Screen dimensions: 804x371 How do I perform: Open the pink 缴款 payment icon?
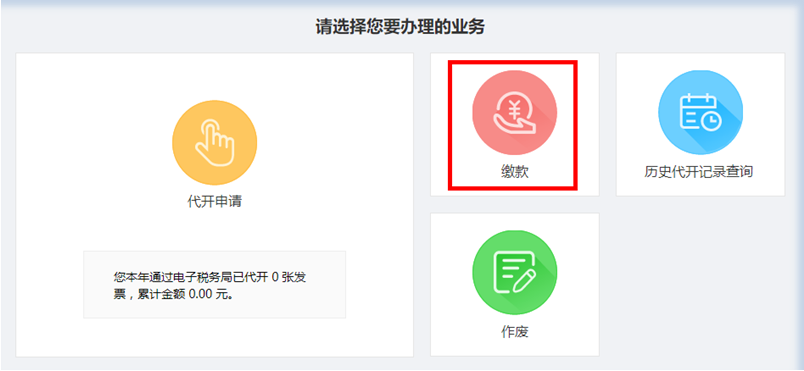click(x=514, y=112)
